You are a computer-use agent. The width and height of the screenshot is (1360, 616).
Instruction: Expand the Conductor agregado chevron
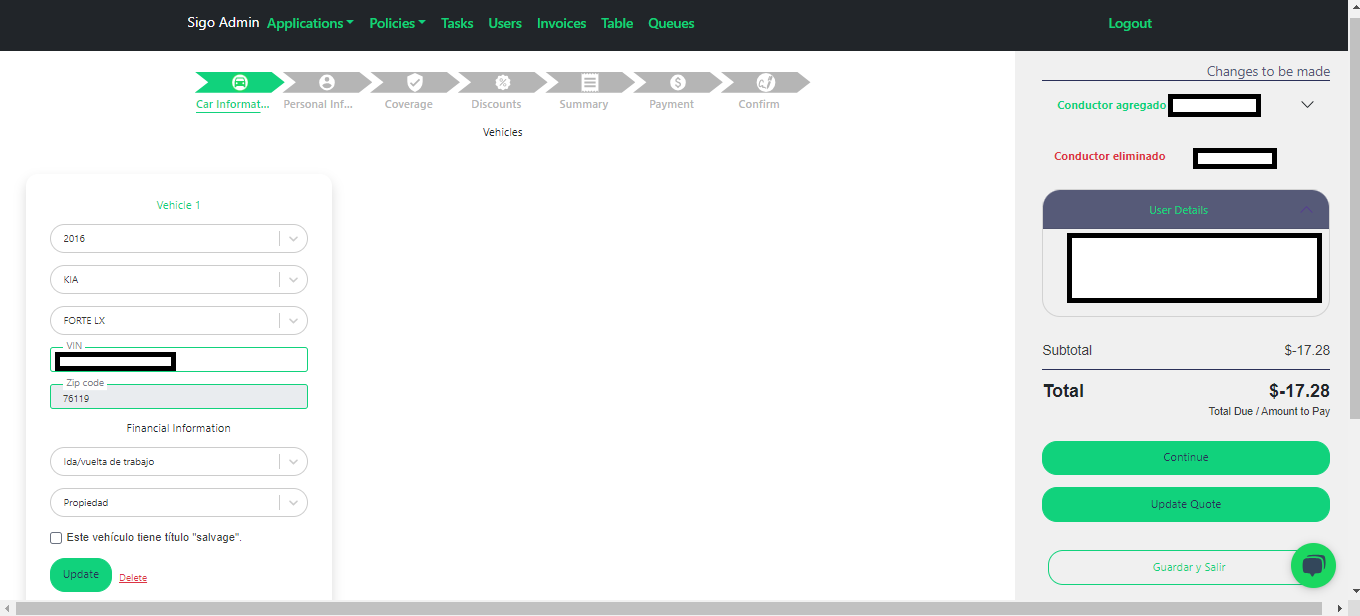[x=1307, y=105]
